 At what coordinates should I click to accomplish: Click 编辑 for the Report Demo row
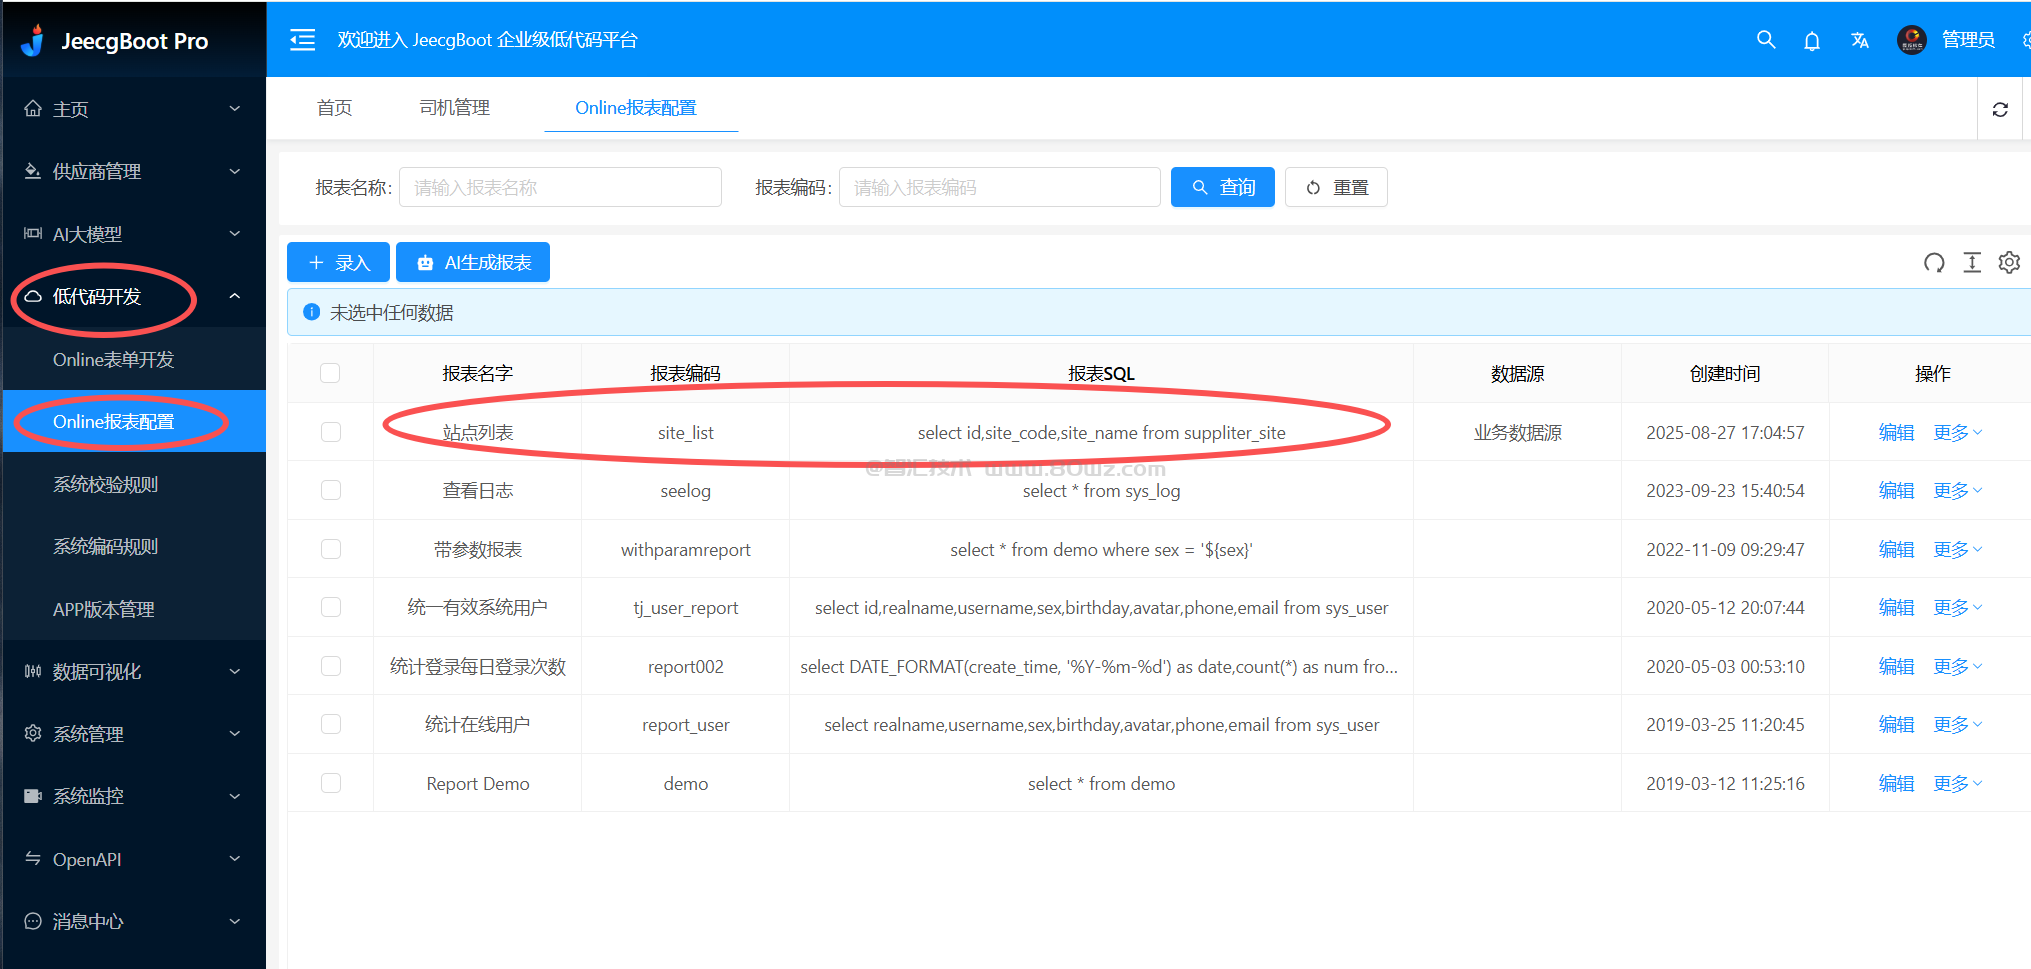pos(1896,783)
